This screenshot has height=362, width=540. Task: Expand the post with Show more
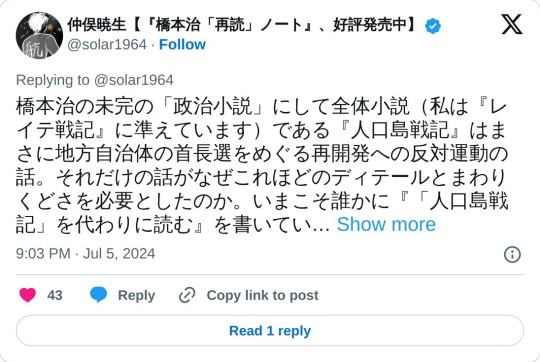386,224
